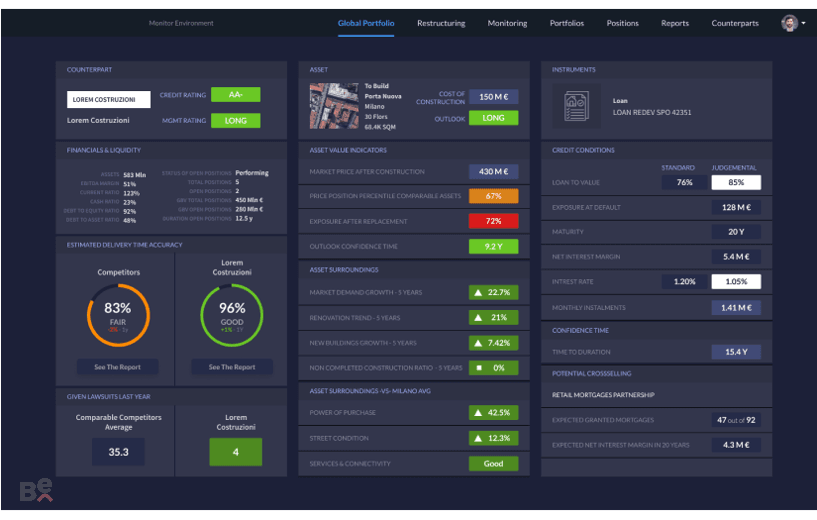
Task: Open the Counterparts tab
Action: pyautogui.click(x=735, y=23)
